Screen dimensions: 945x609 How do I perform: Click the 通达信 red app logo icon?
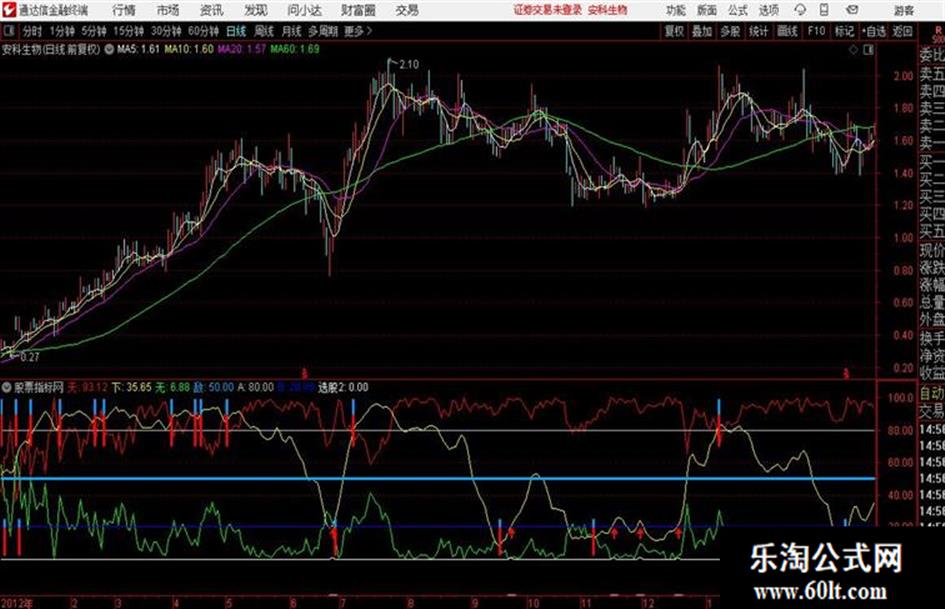coord(8,10)
